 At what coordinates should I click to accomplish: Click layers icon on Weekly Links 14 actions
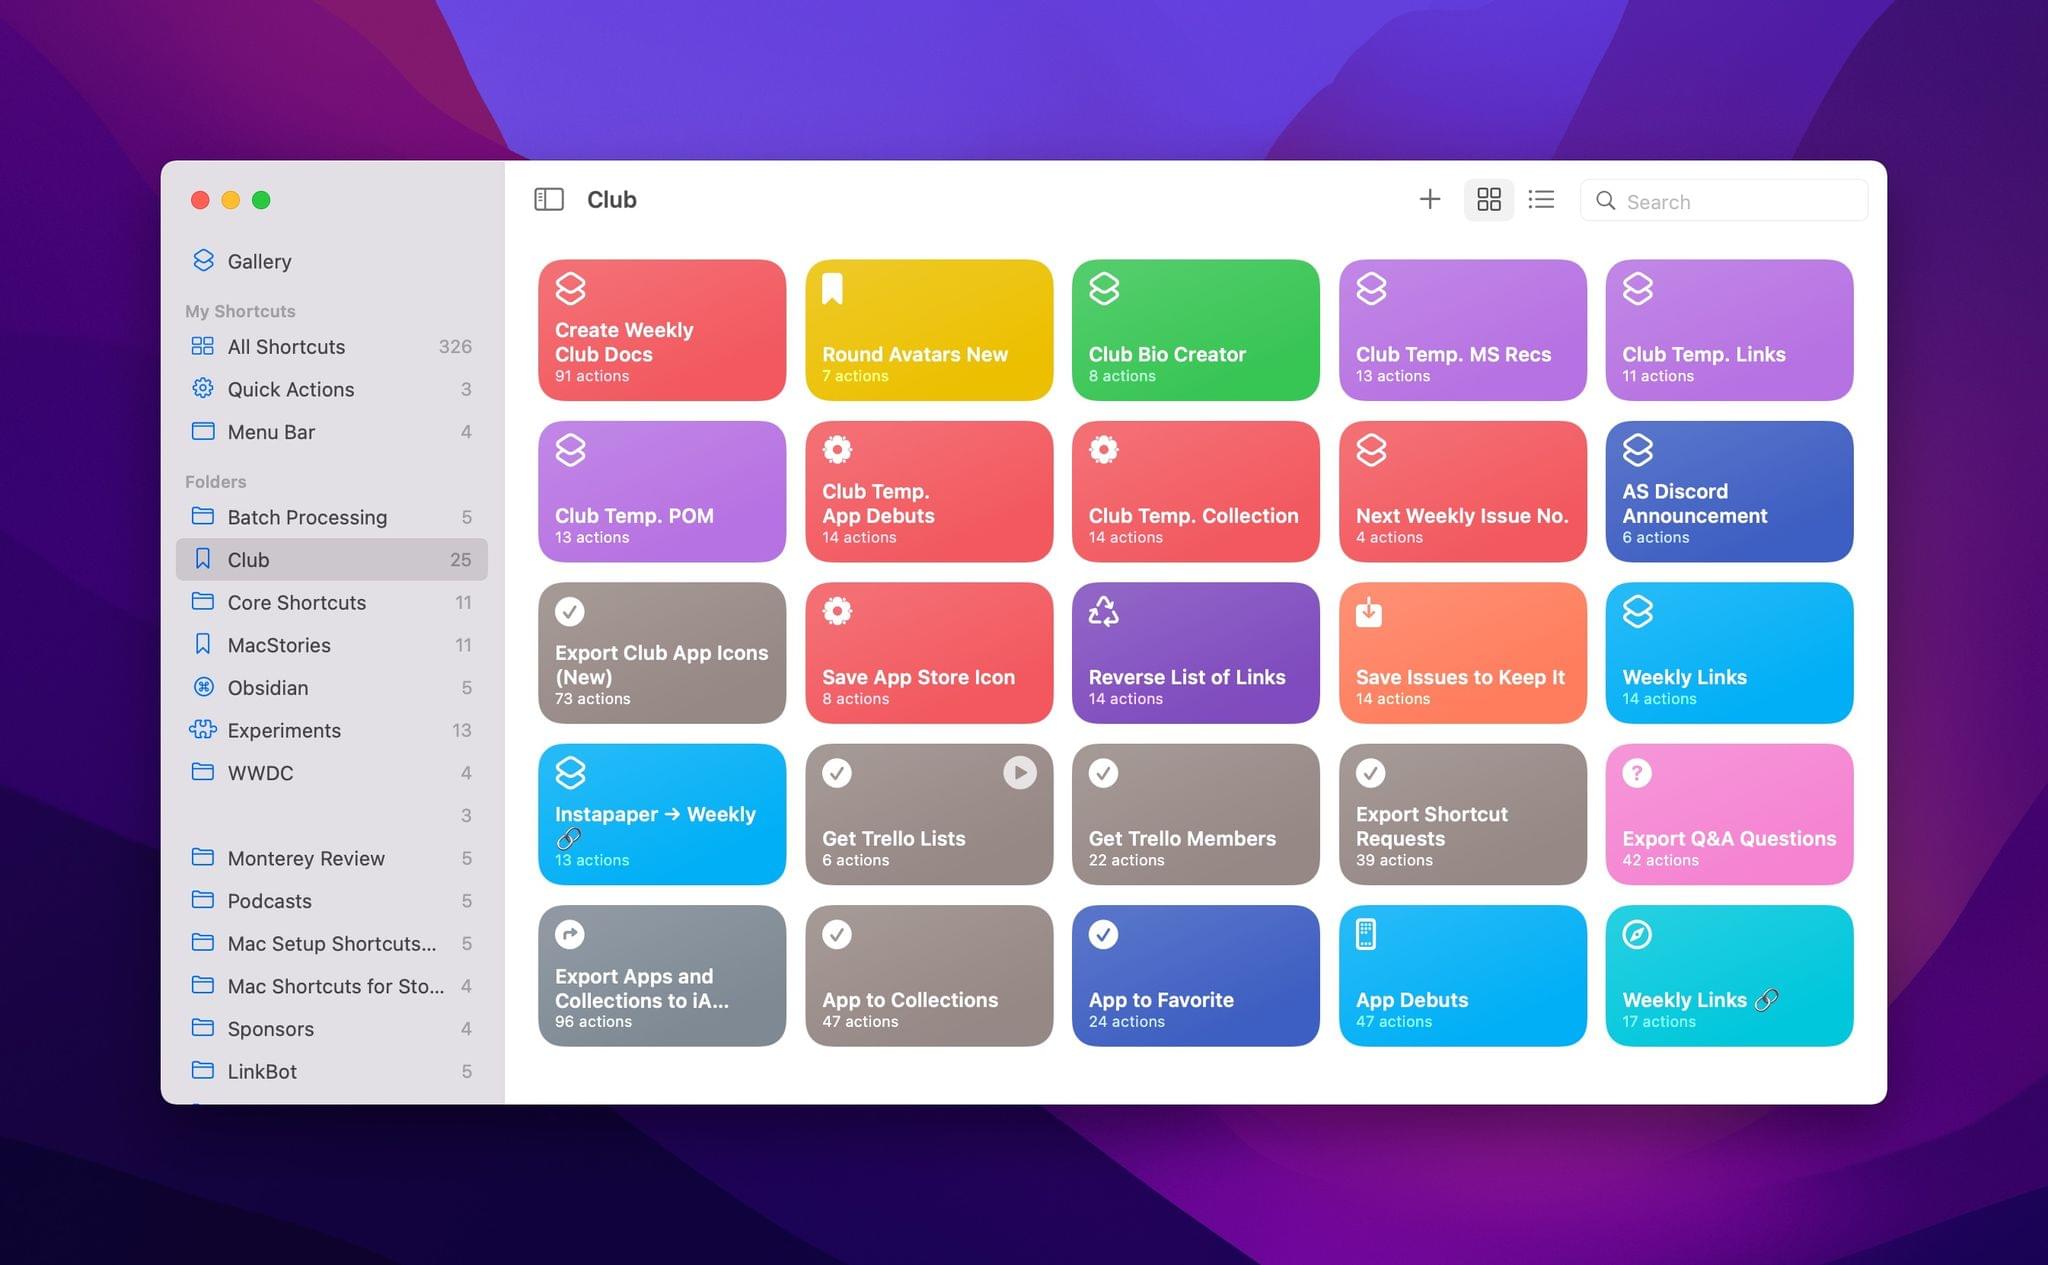coord(1638,611)
